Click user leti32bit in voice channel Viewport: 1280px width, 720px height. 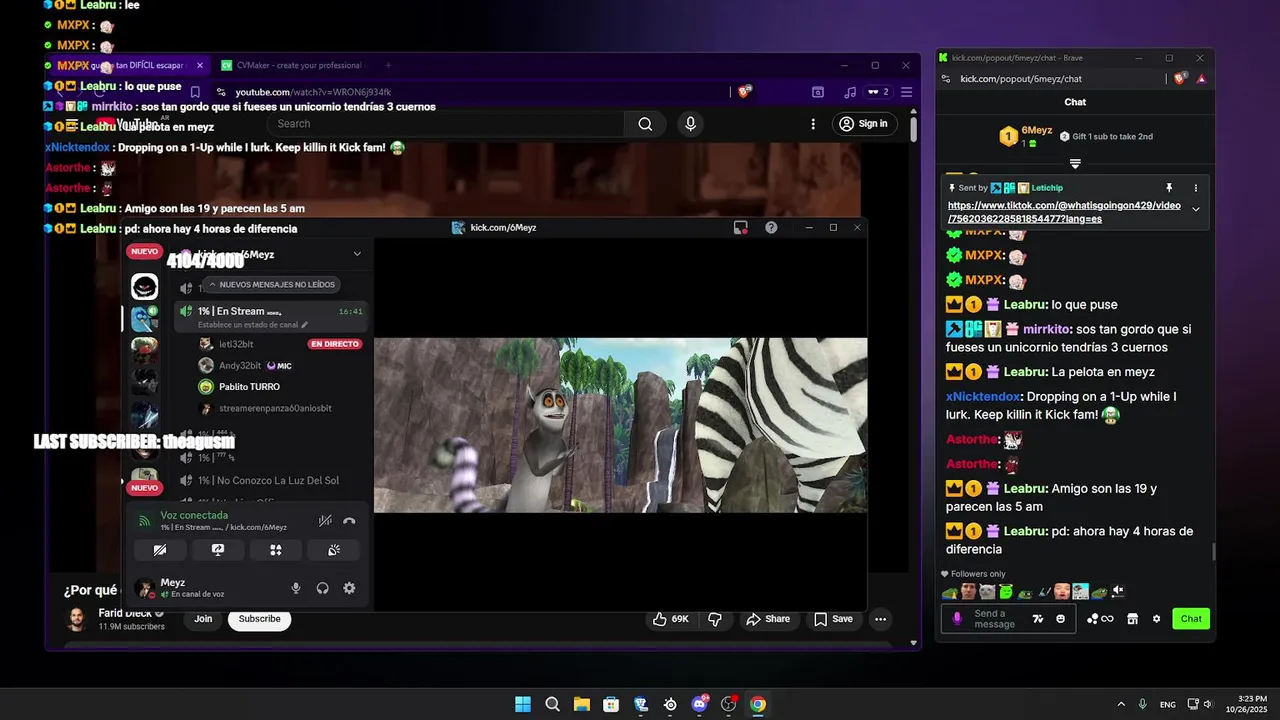click(236, 344)
